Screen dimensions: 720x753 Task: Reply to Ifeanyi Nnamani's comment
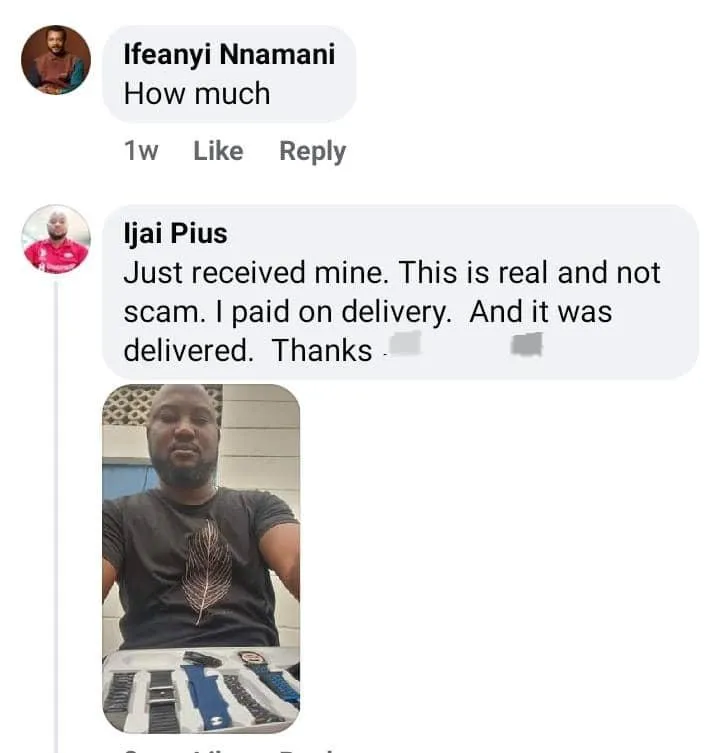(x=312, y=151)
